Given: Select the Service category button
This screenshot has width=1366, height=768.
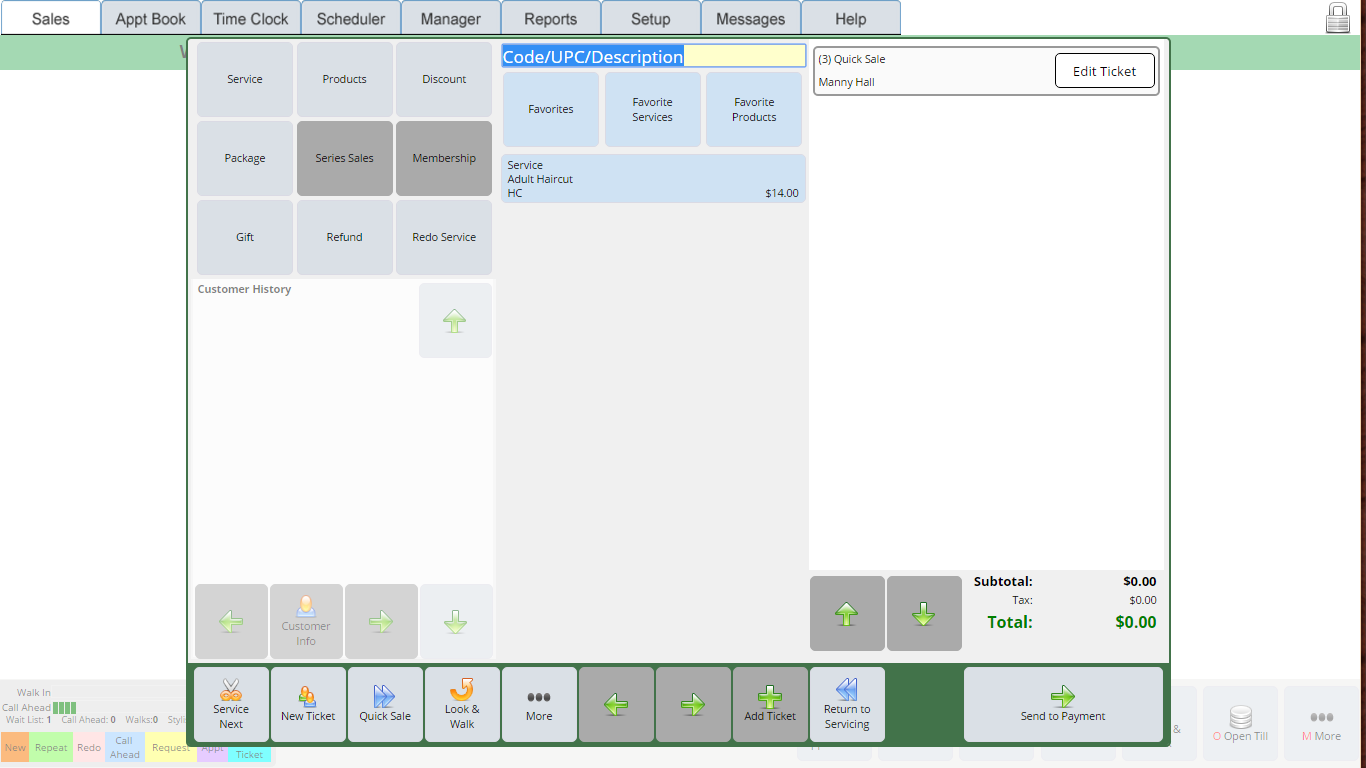Looking at the screenshot, I should (245, 79).
